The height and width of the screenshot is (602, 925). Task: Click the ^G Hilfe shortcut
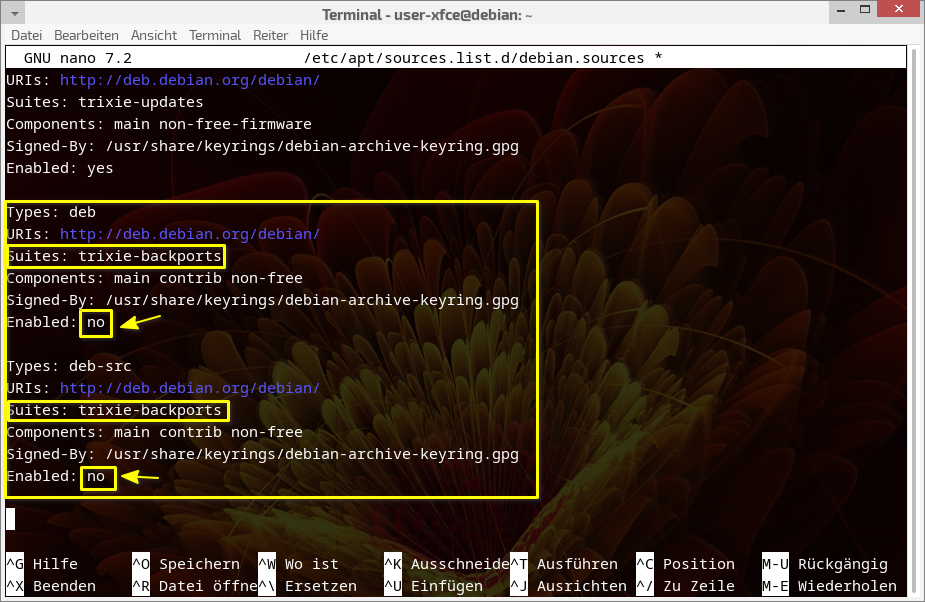[42, 564]
